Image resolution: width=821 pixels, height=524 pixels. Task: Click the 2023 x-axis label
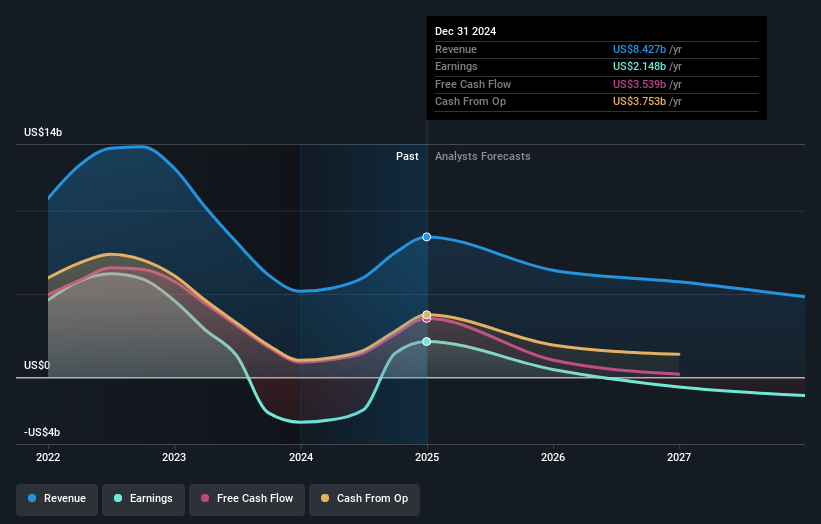click(174, 457)
